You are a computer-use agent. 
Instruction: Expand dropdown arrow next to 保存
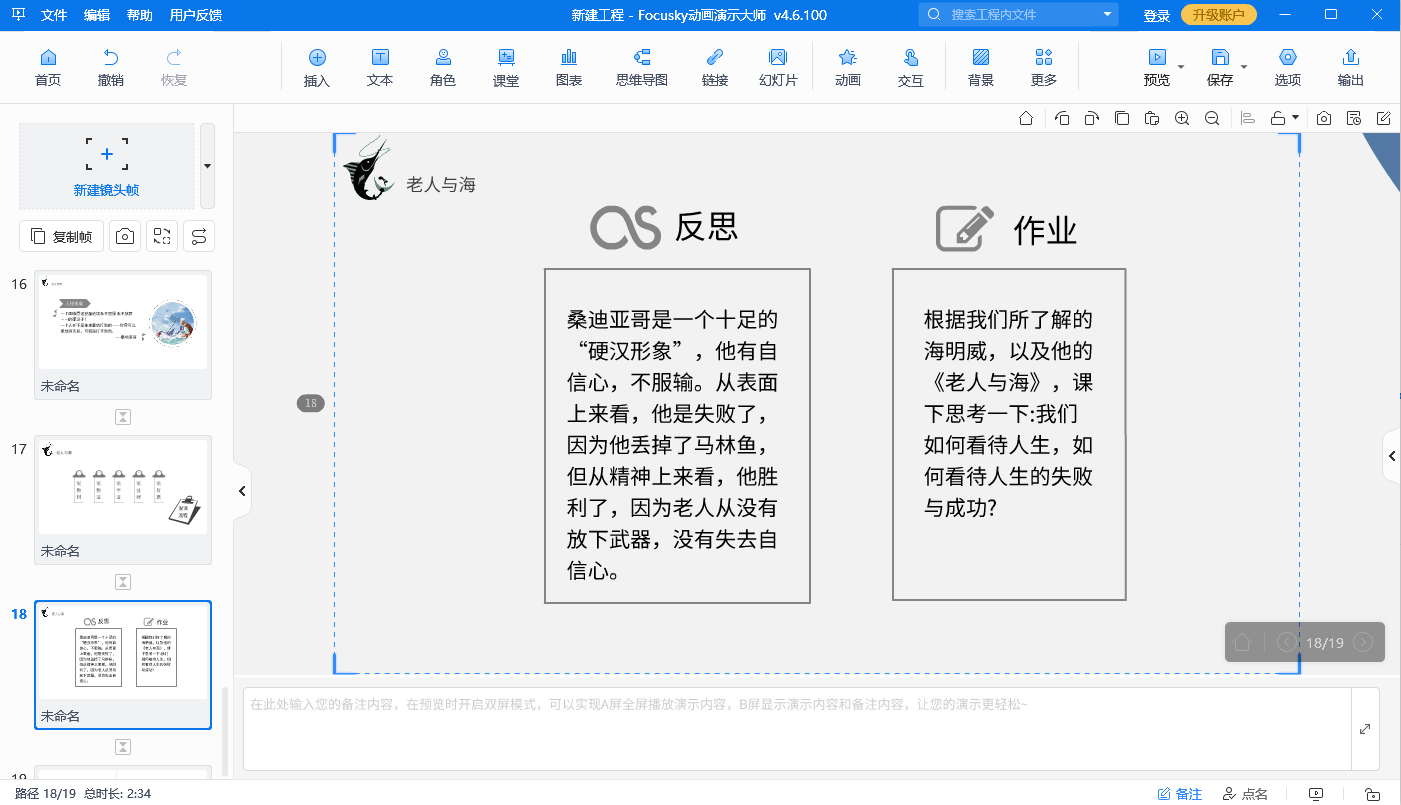tap(1244, 68)
